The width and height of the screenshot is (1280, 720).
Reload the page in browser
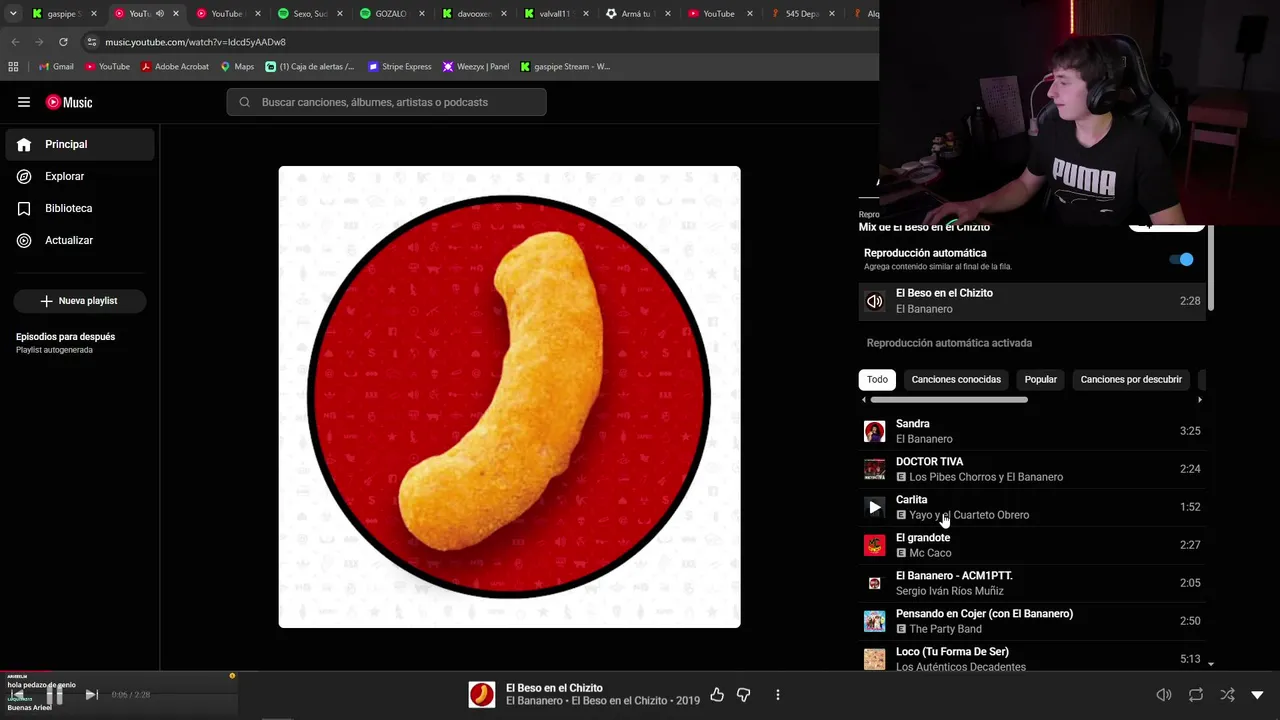click(63, 42)
